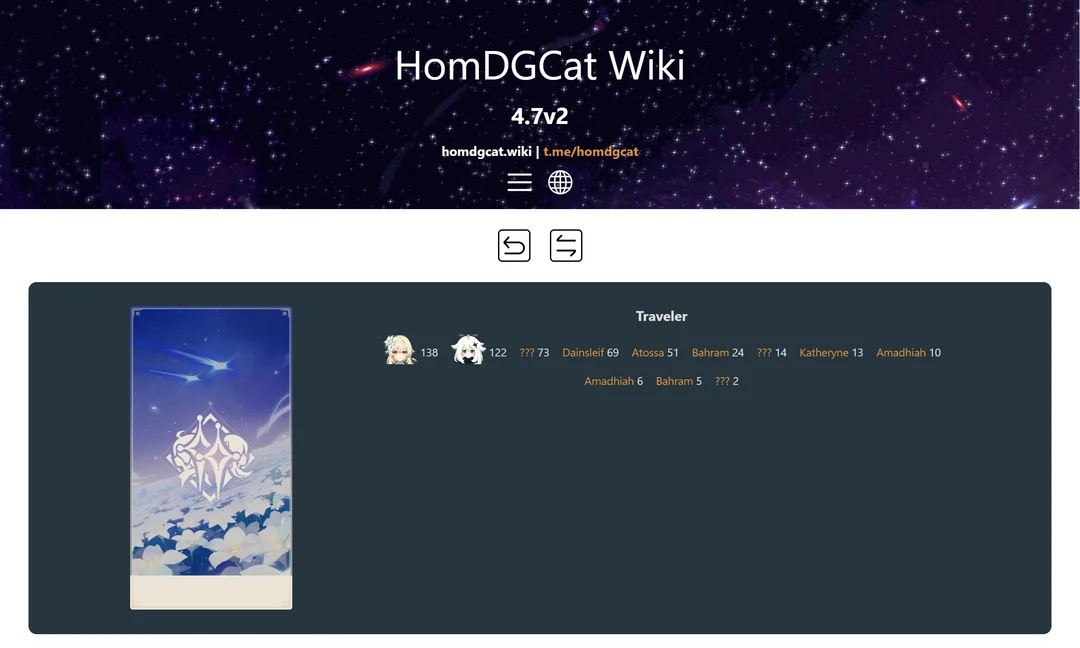Open the t.me/homdgcat link
The image size is (1080, 648).
pos(591,151)
